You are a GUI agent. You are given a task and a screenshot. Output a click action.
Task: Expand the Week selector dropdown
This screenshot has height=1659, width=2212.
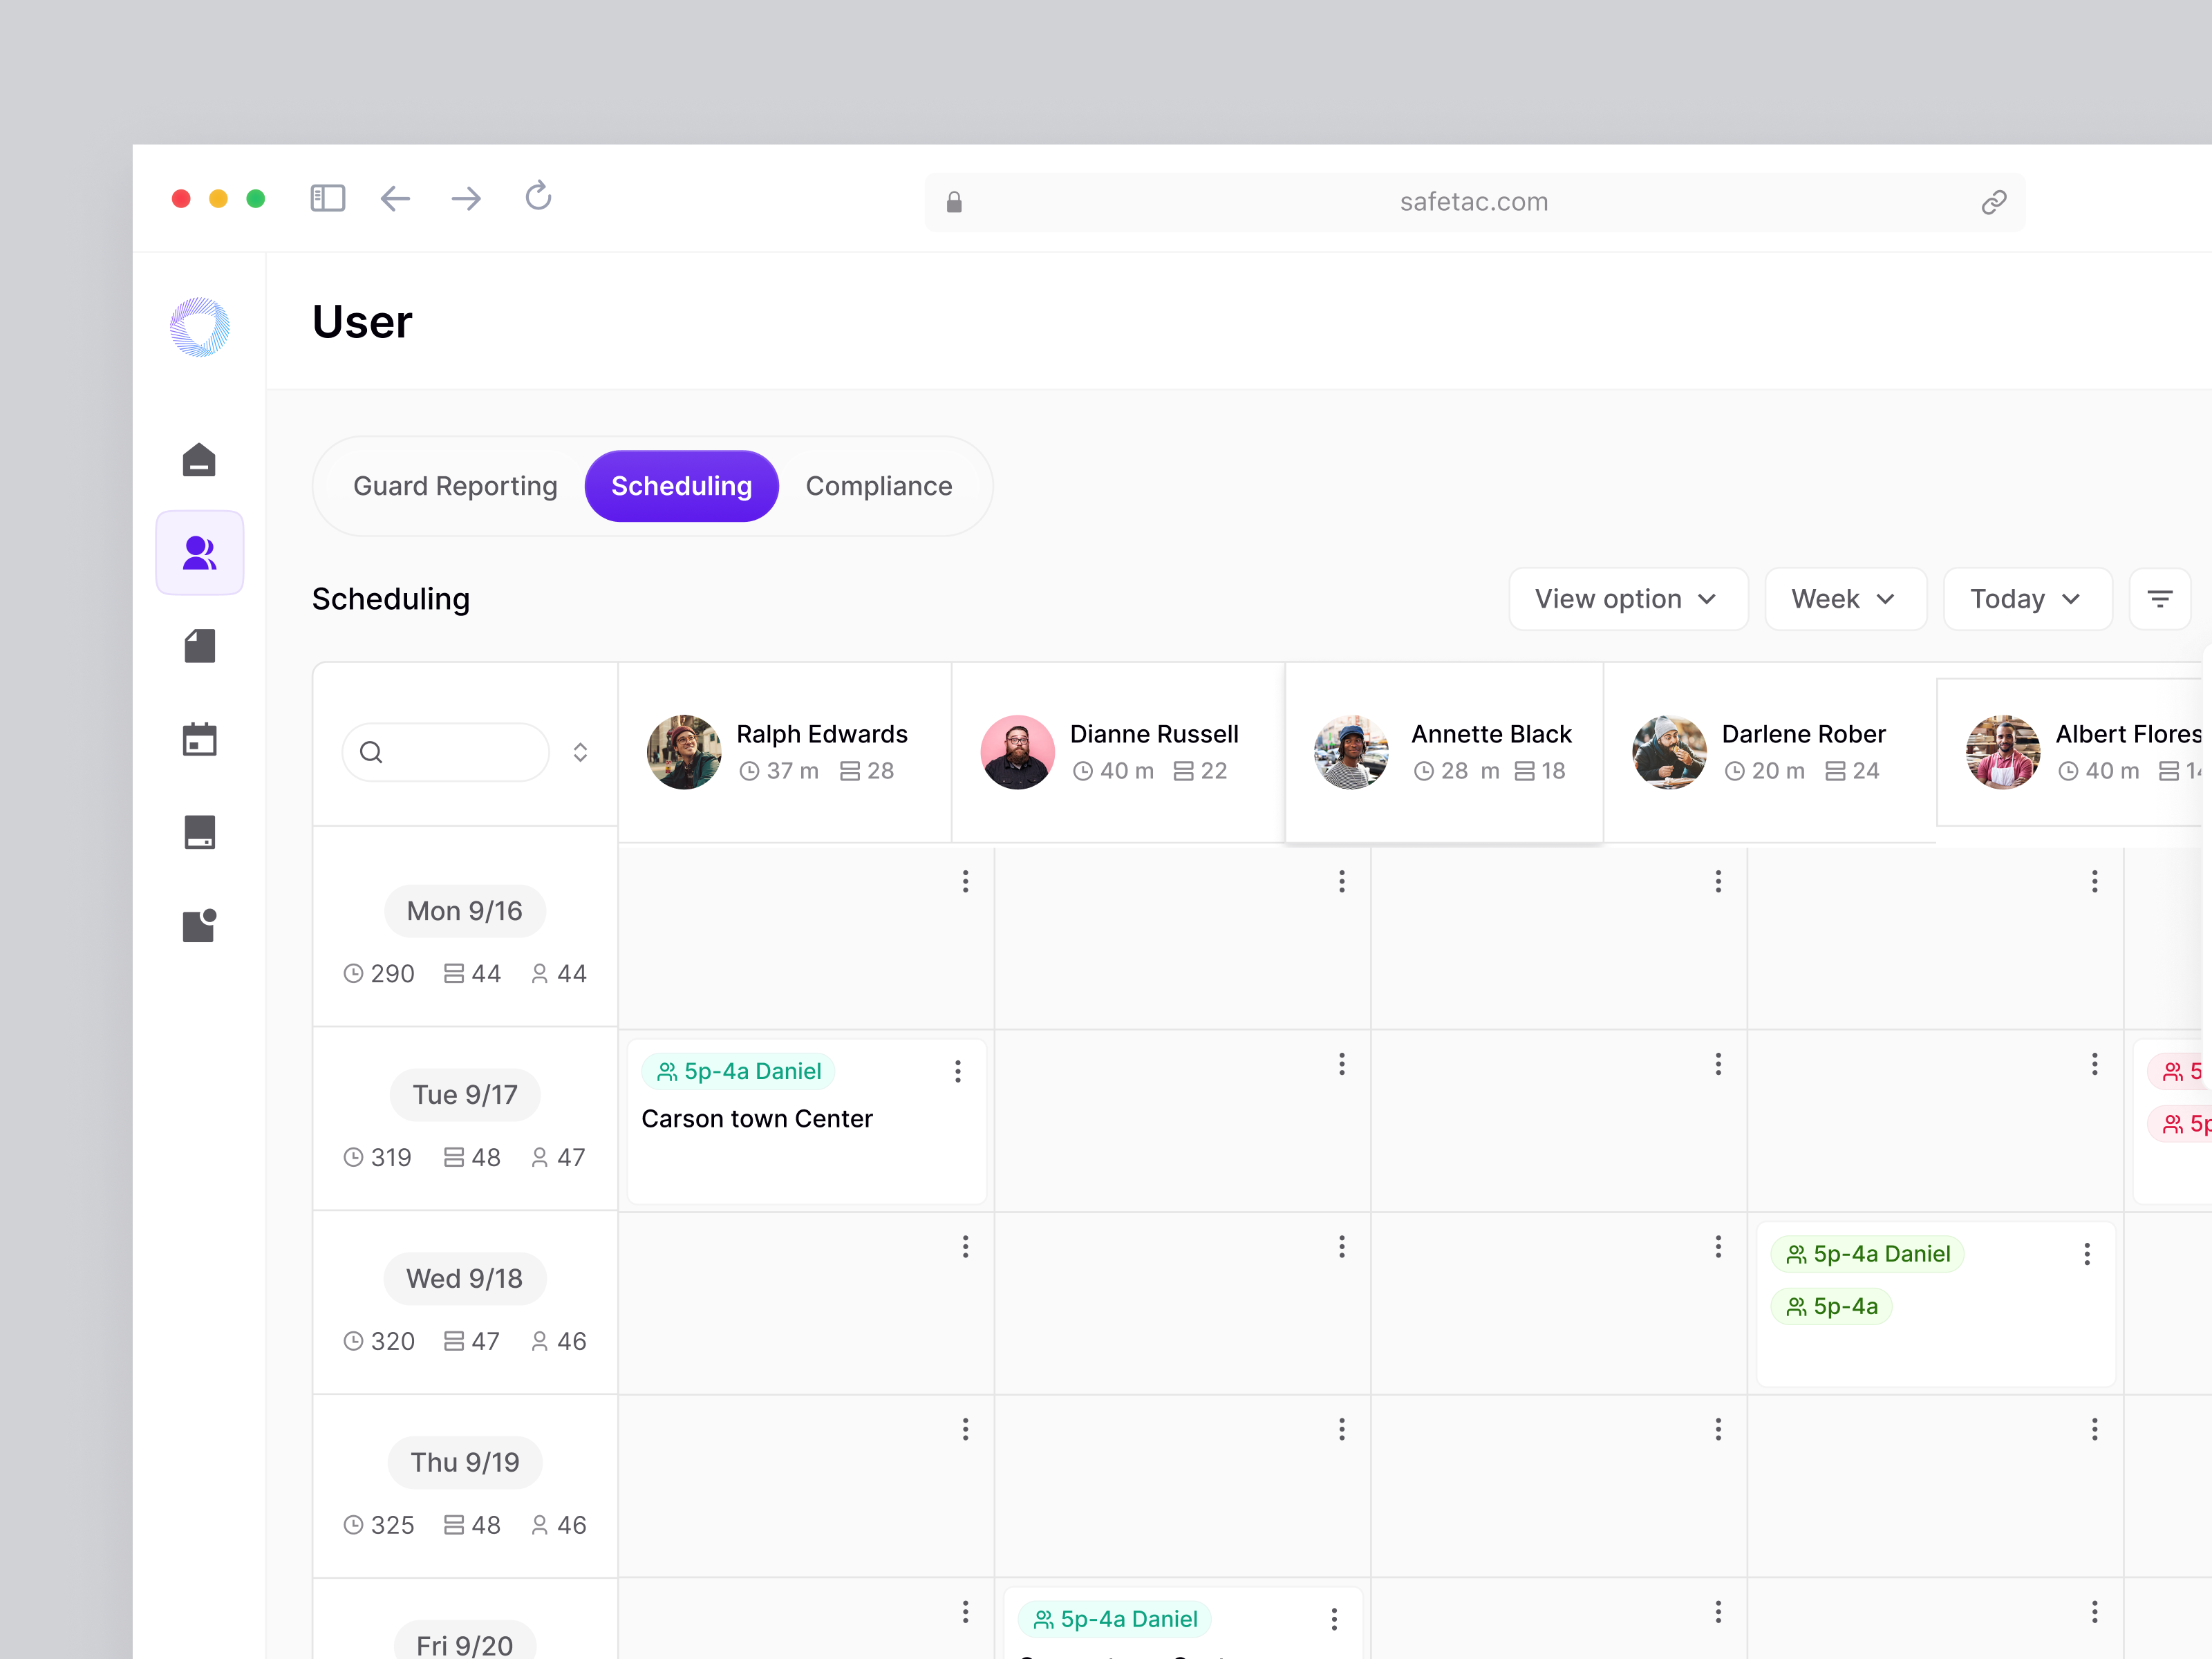coord(1845,598)
